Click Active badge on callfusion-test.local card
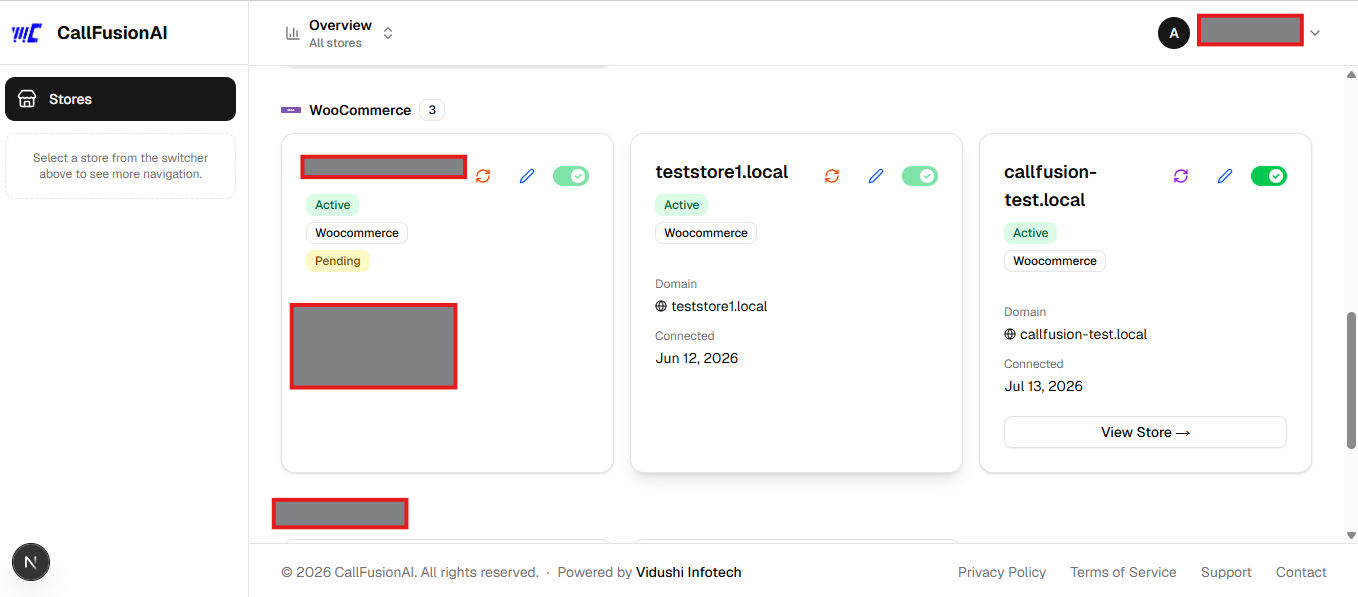 pos(1031,233)
